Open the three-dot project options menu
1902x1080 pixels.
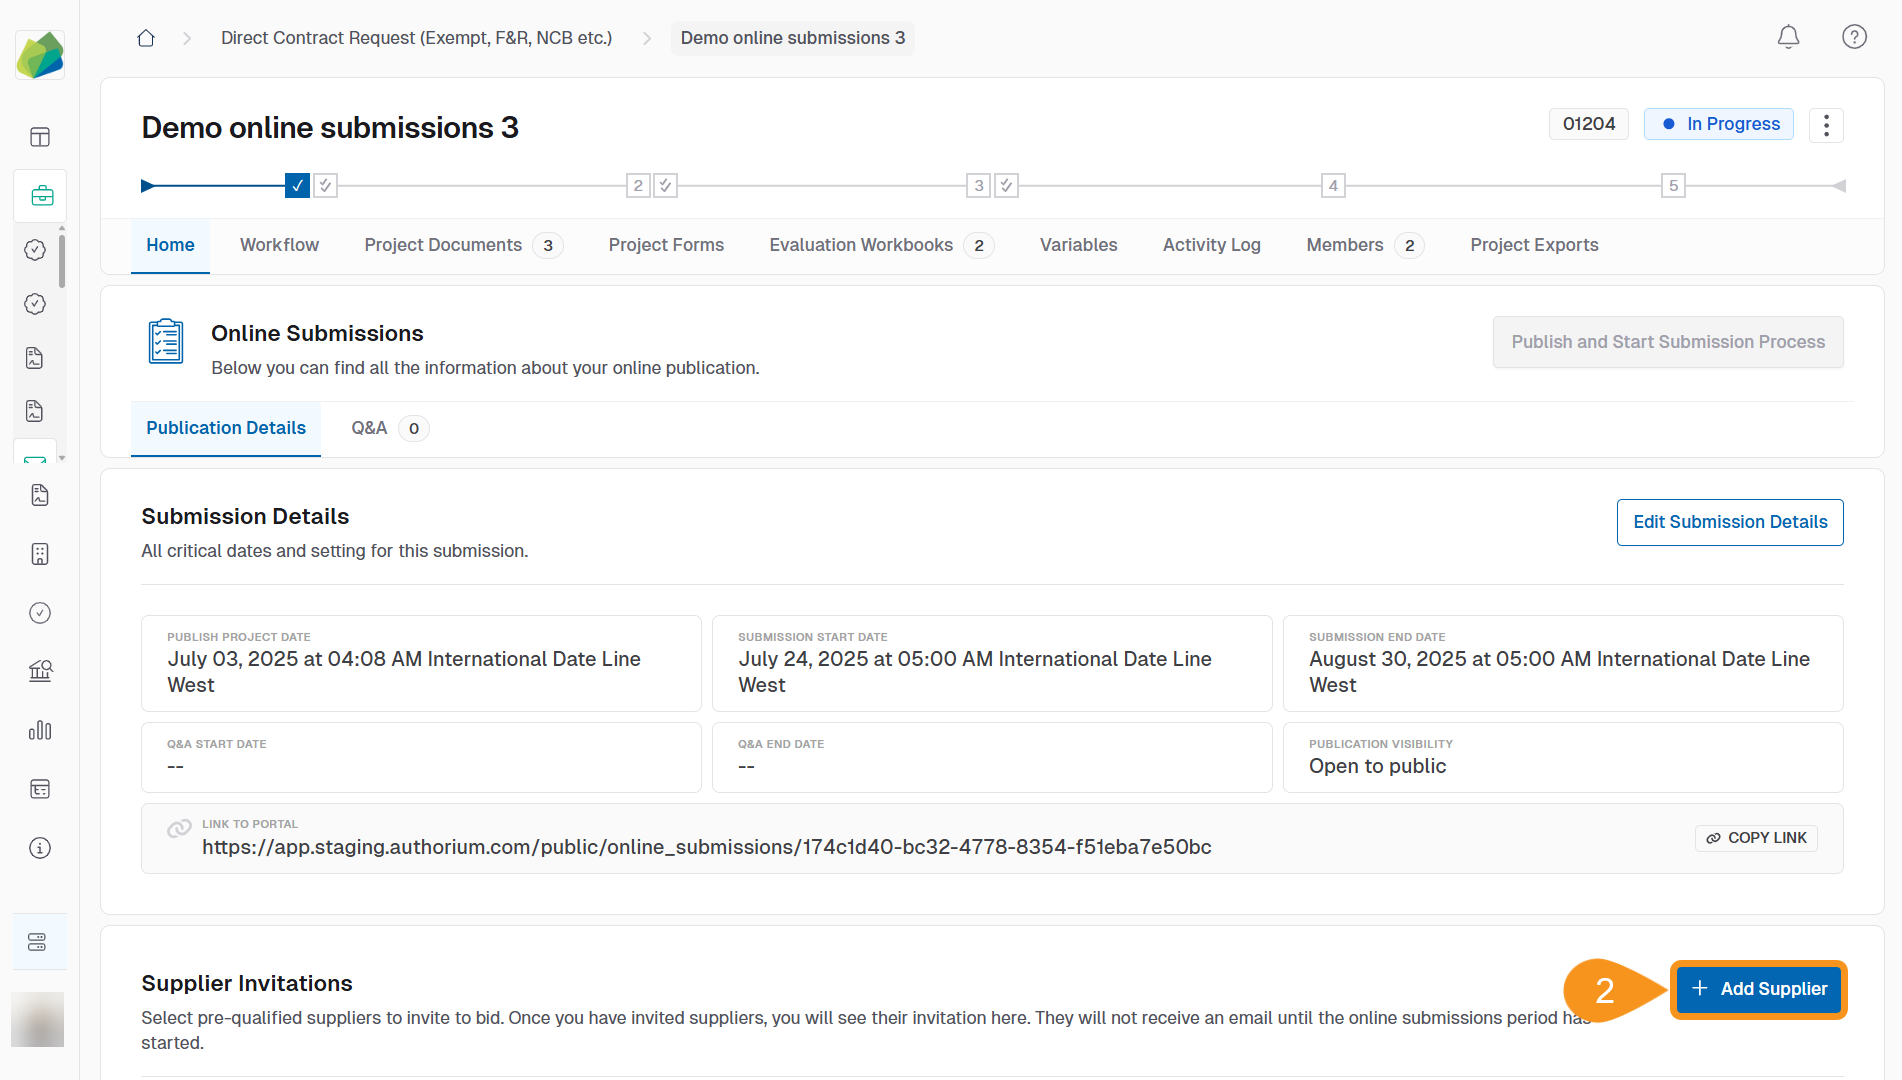1826,125
